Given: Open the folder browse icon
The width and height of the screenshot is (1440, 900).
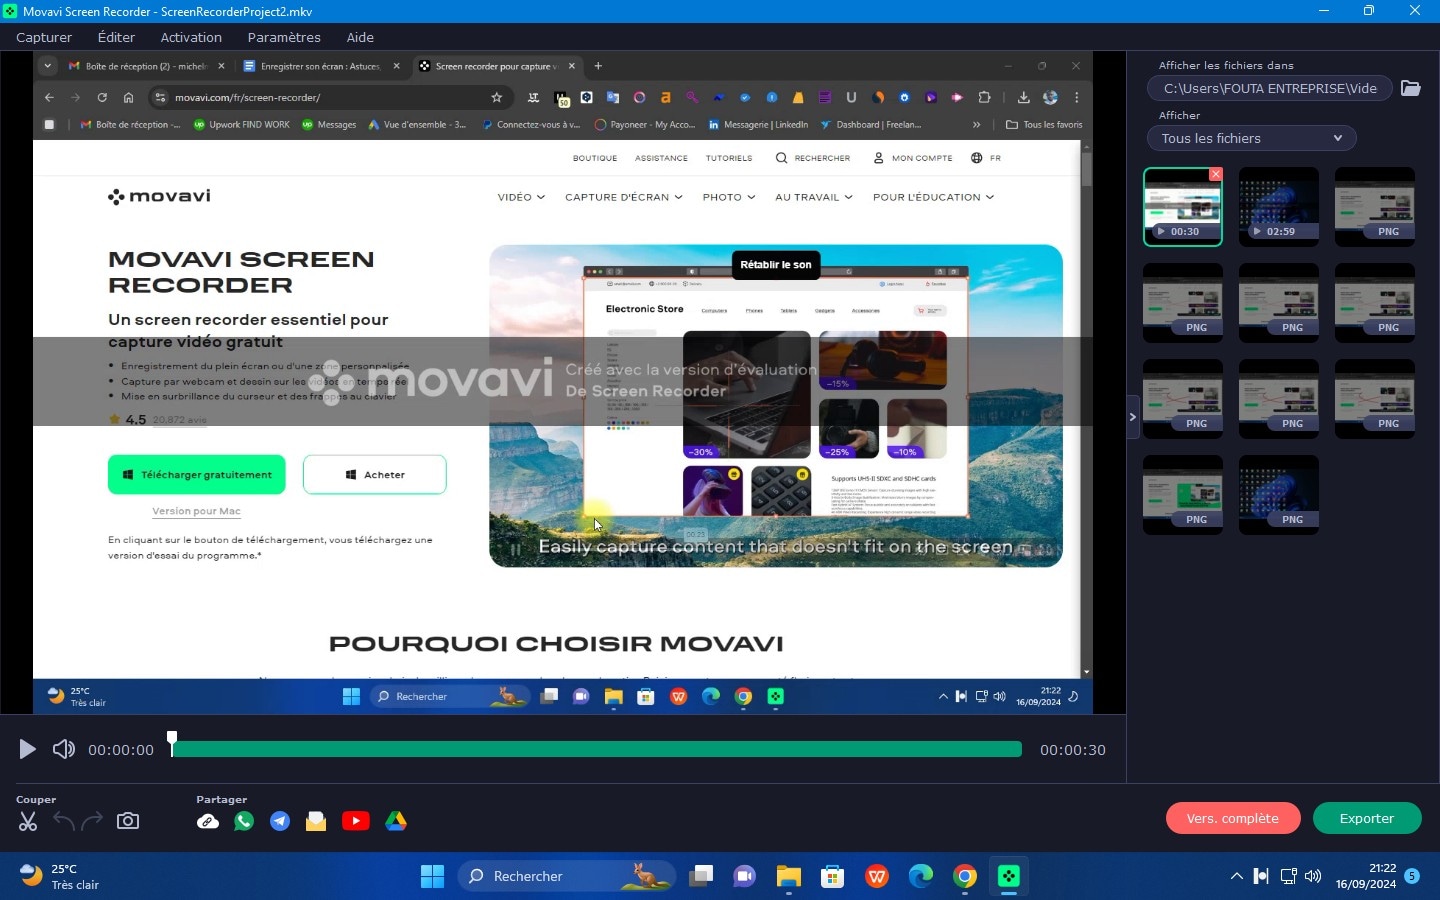Looking at the screenshot, I should coord(1411,88).
